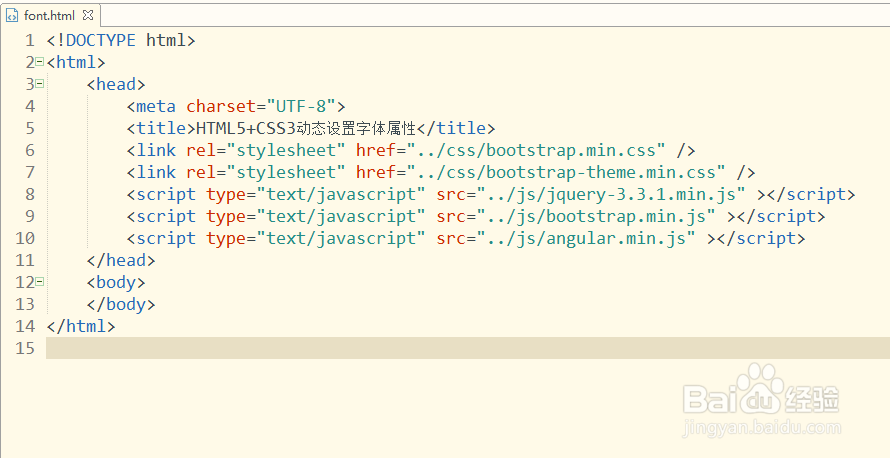Click the opening head tag on line 3
Image resolution: width=890 pixels, height=458 pixels.
point(116,84)
